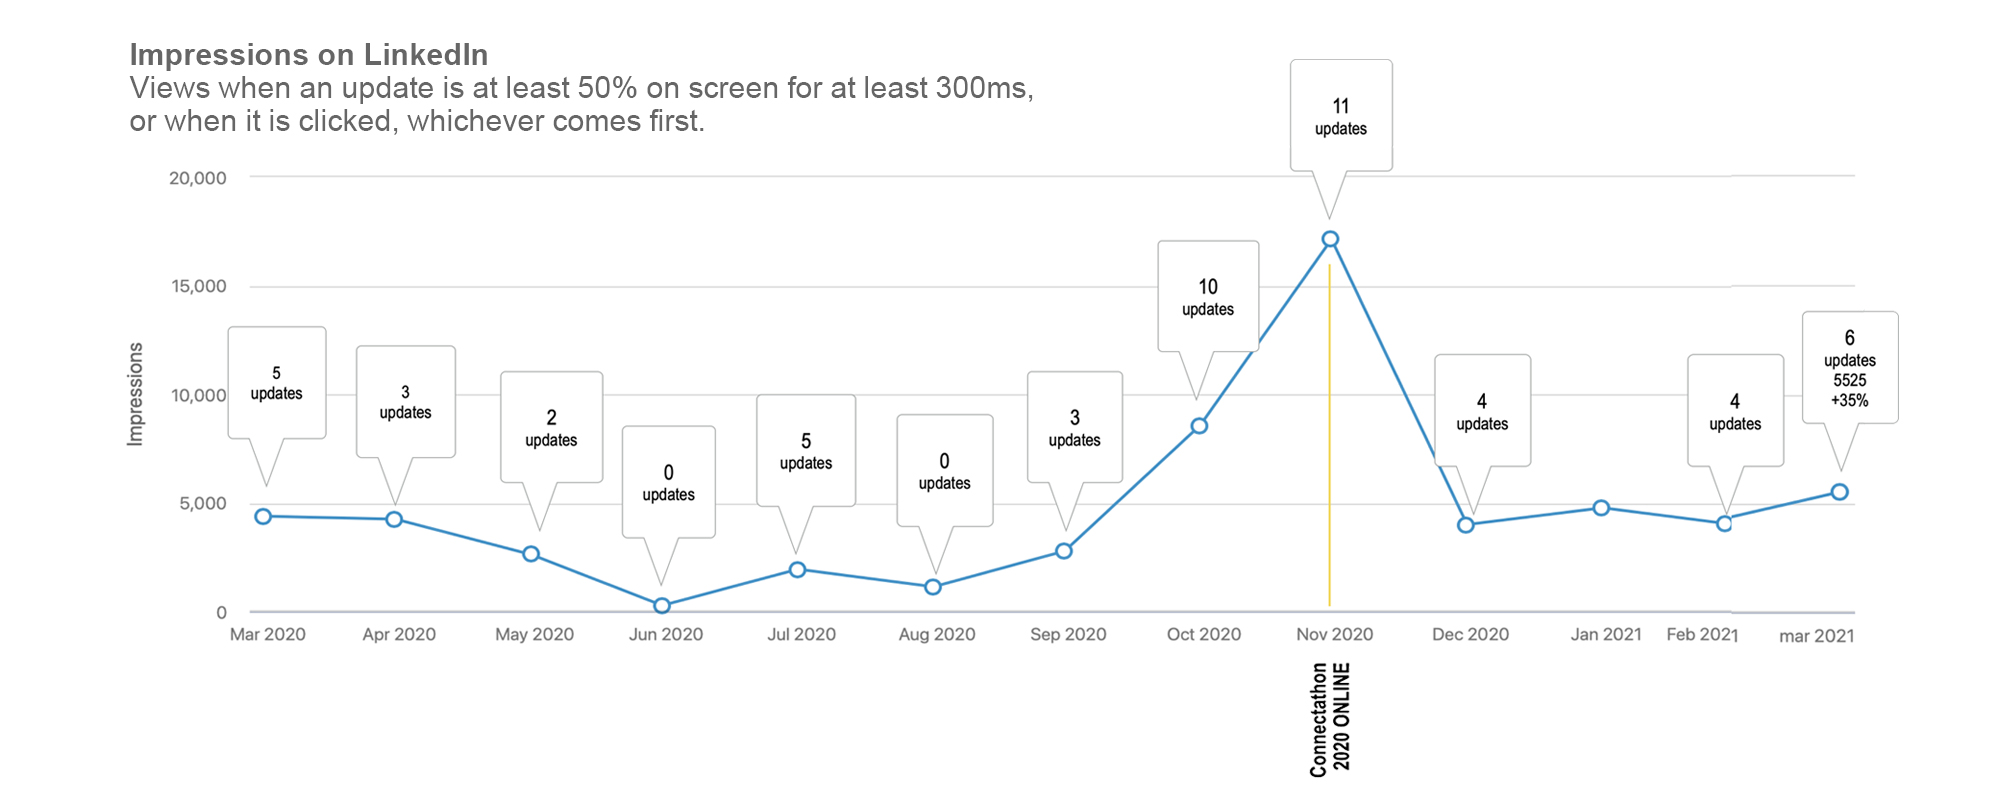Screen dimensions: 2000x800
Task: Click the mar 2021 final data point
Action: pyautogui.click(x=1839, y=492)
